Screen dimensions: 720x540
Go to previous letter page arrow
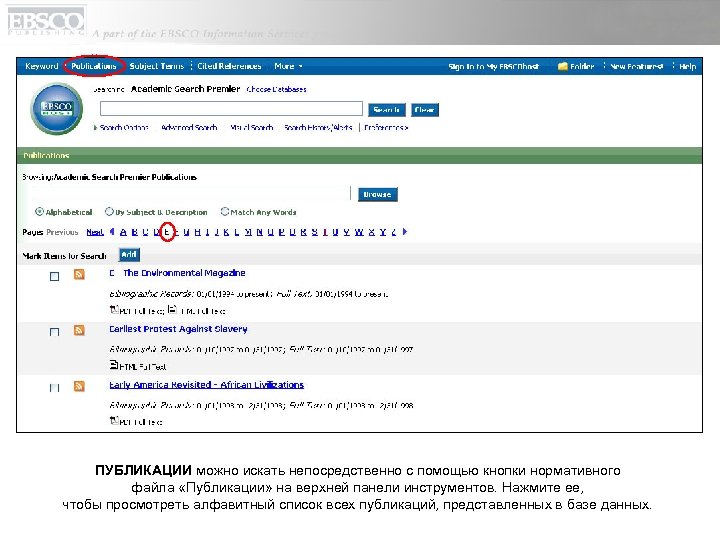[112, 232]
